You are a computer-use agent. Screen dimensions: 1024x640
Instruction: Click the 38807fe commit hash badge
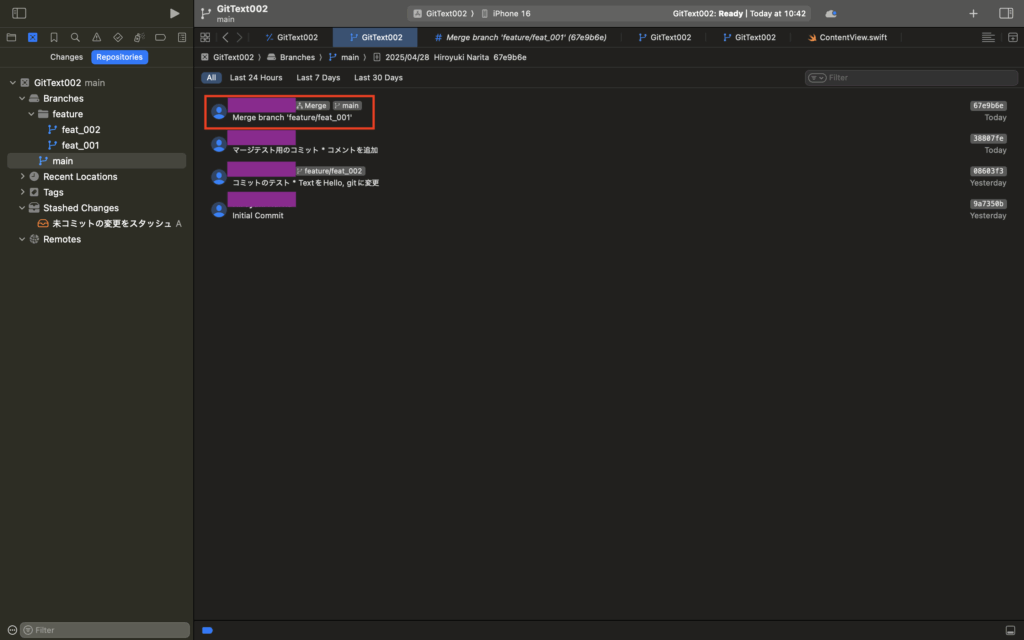click(988, 138)
